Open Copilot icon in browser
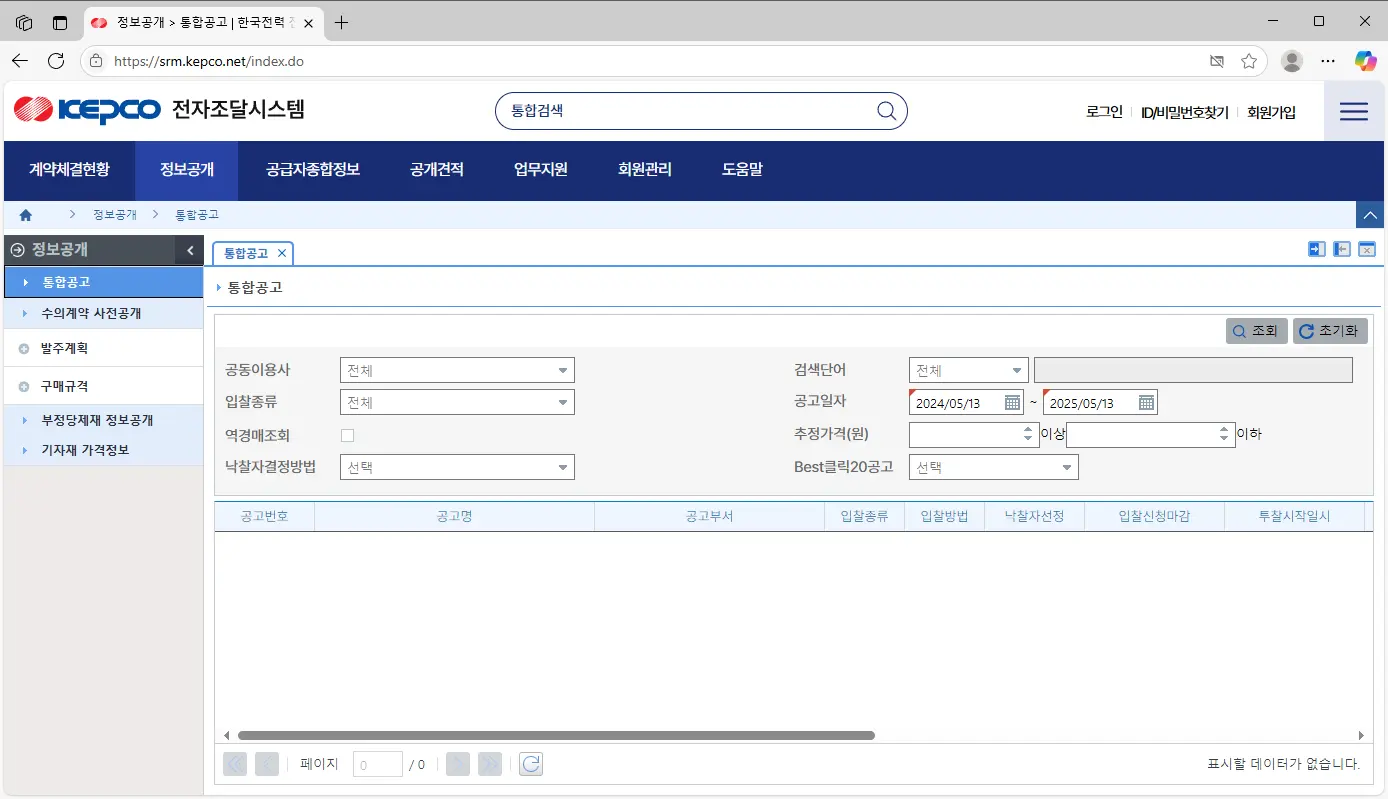The height and width of the screenshot is (799, 1388). (1365, 61)
